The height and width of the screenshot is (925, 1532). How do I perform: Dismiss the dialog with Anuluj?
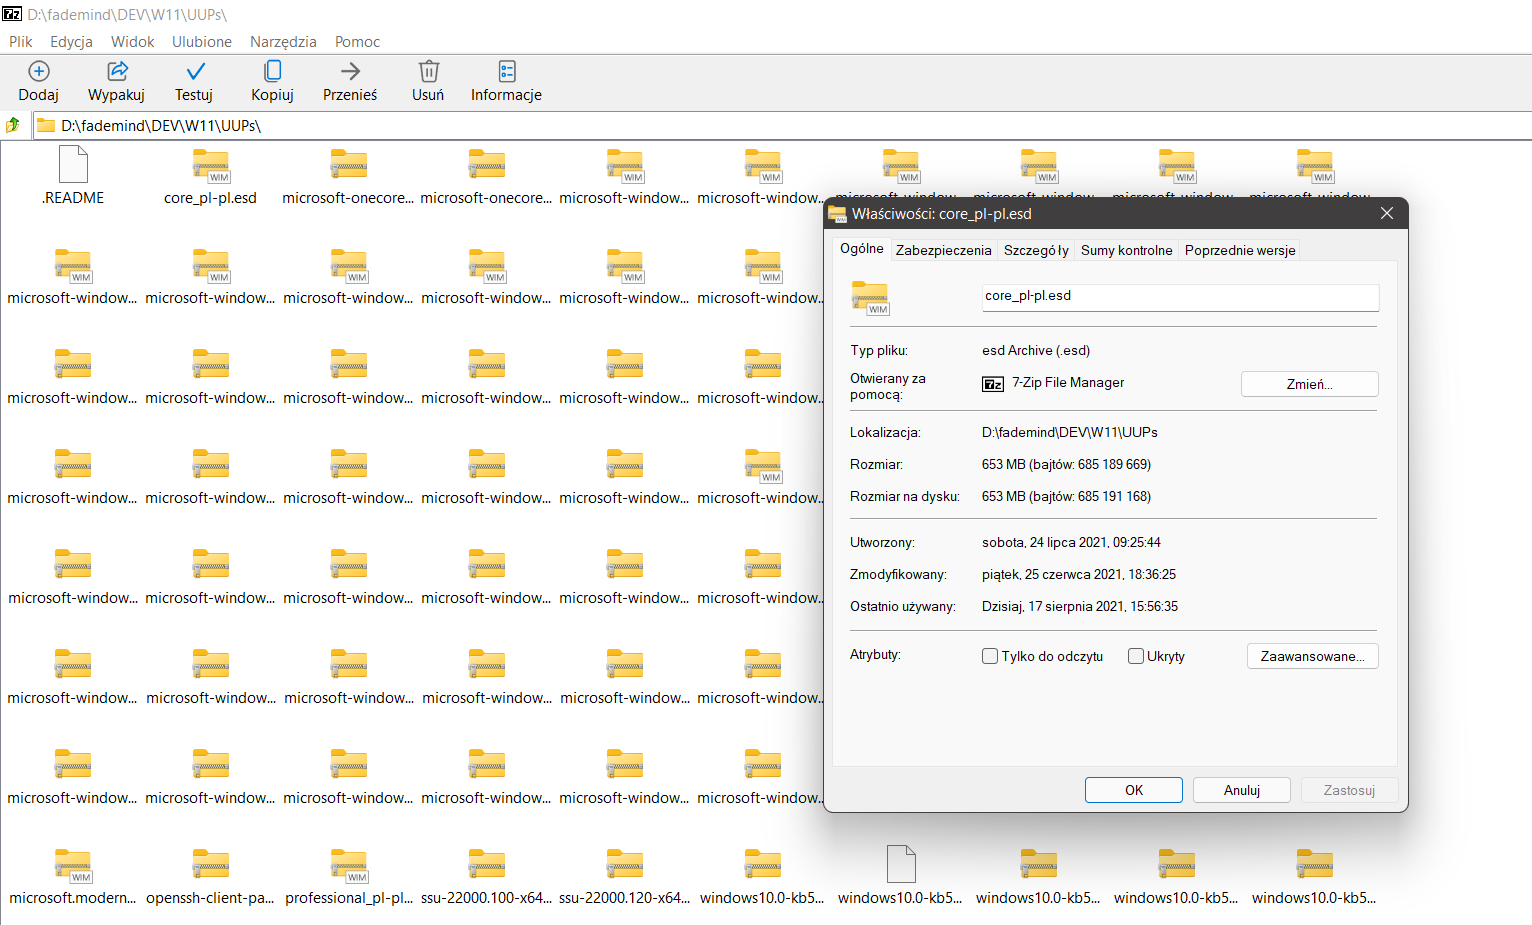(1241, 790)
